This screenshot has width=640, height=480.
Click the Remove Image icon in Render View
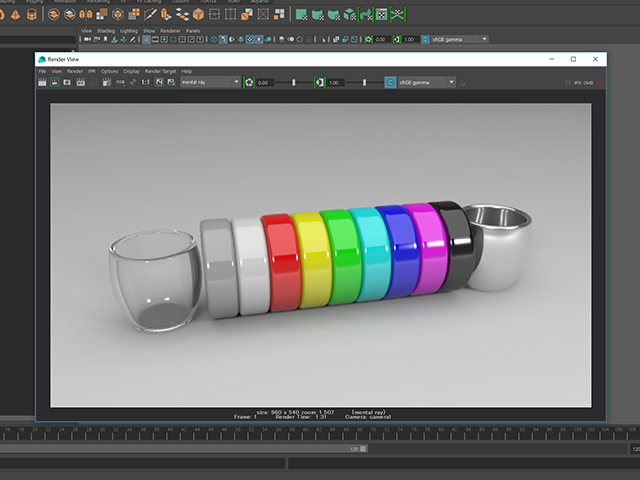click(x=171, y=82)
